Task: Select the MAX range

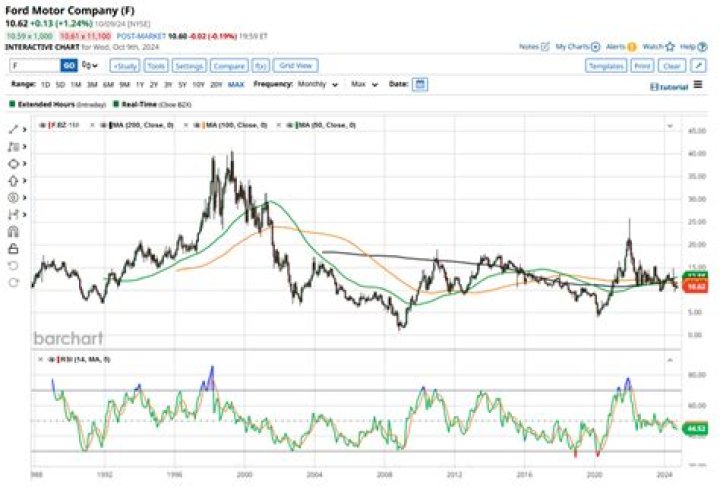Action: click(x=236, y=85)
